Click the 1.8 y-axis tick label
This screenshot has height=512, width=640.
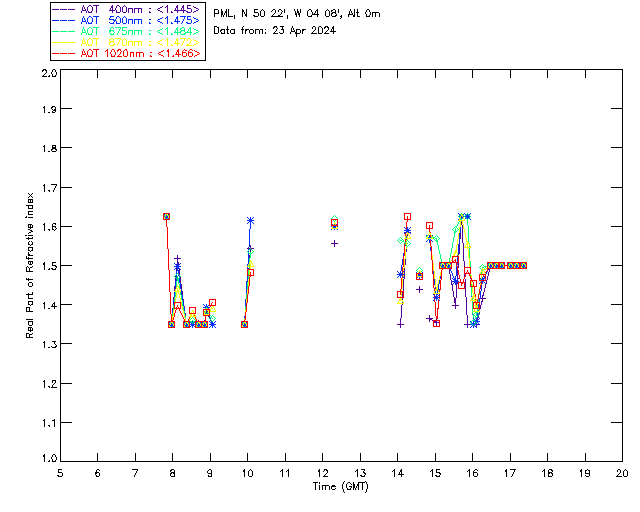point(49,148)
